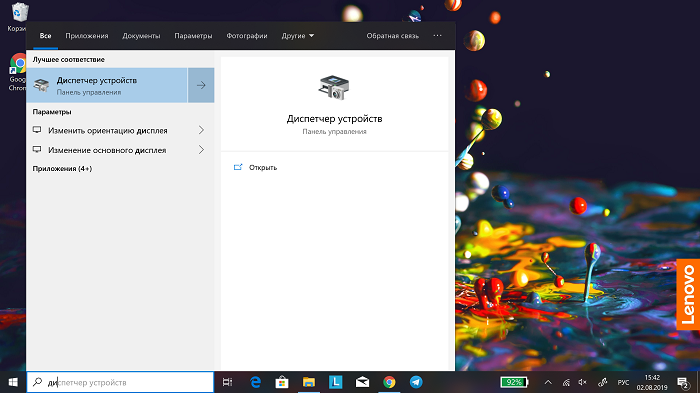Screen dimensions: 700x393
Task: Click Открыть in the preview pane
Action: click(x=262, y=167)
